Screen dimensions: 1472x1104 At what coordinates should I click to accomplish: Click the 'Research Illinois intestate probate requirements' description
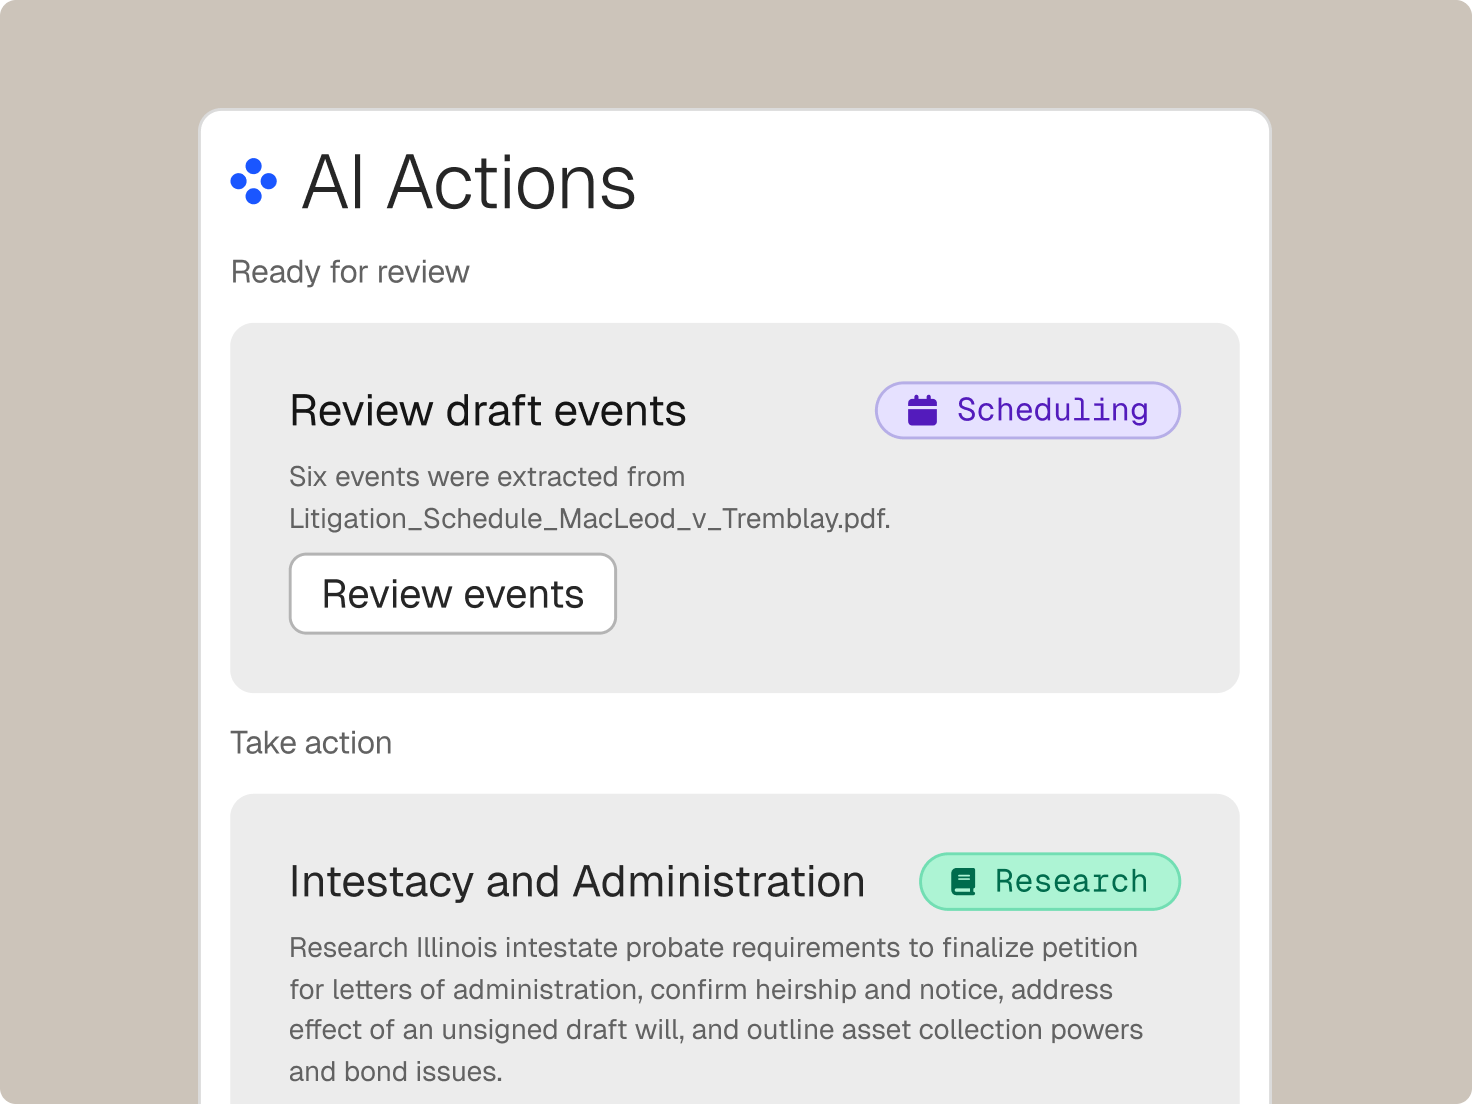[x=716, y=1009]
